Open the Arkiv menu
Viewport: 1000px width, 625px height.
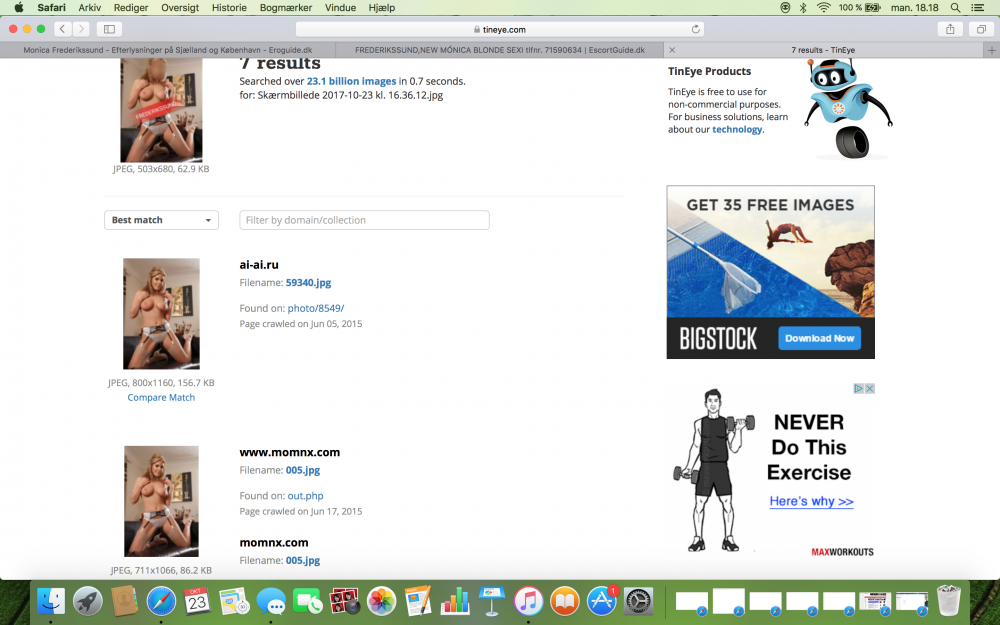pos(89,8)
